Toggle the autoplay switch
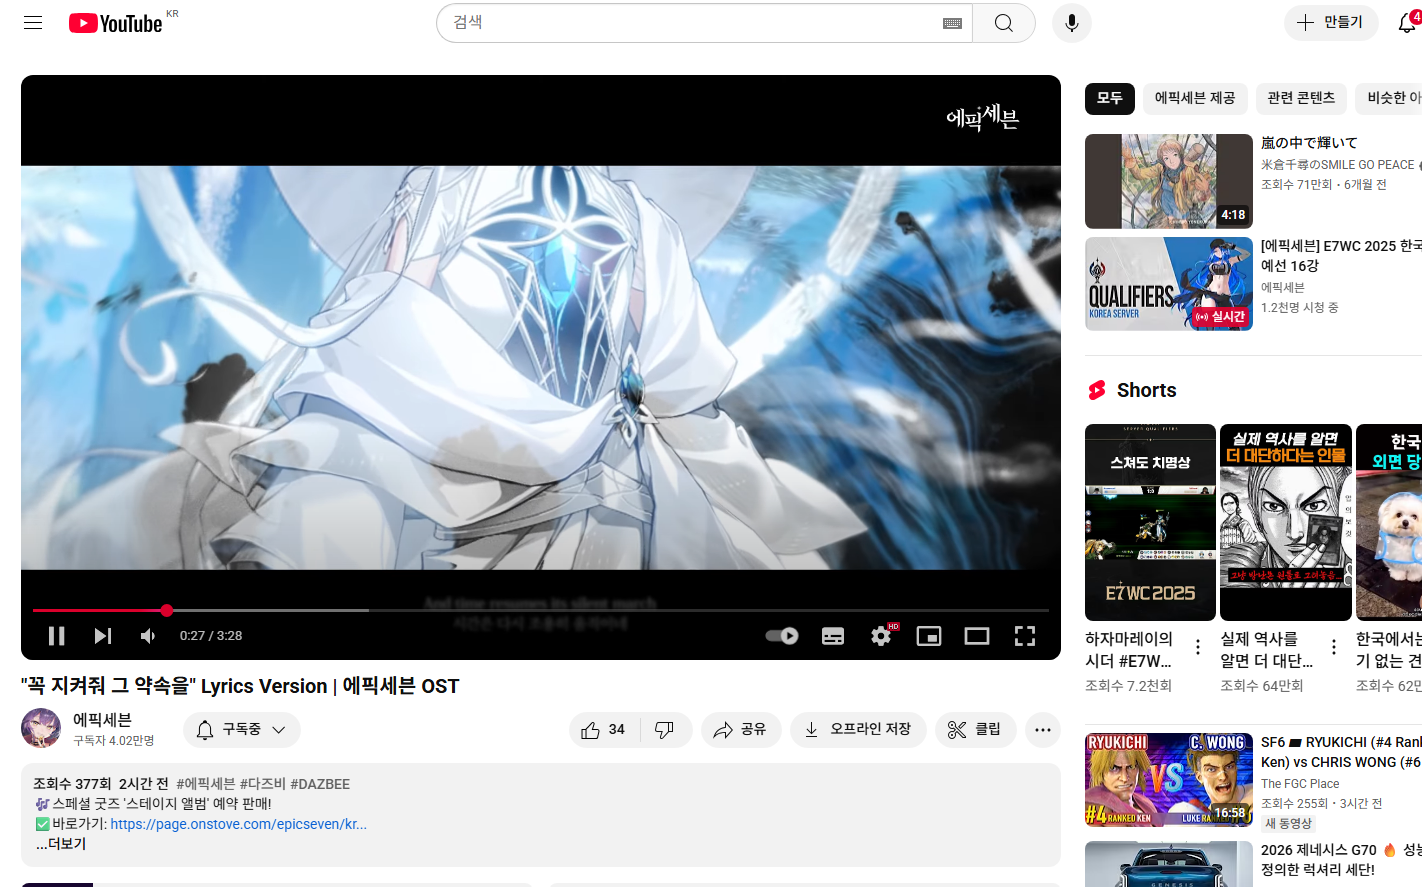Screen dimensions: 1422x887 click(781, 636)
